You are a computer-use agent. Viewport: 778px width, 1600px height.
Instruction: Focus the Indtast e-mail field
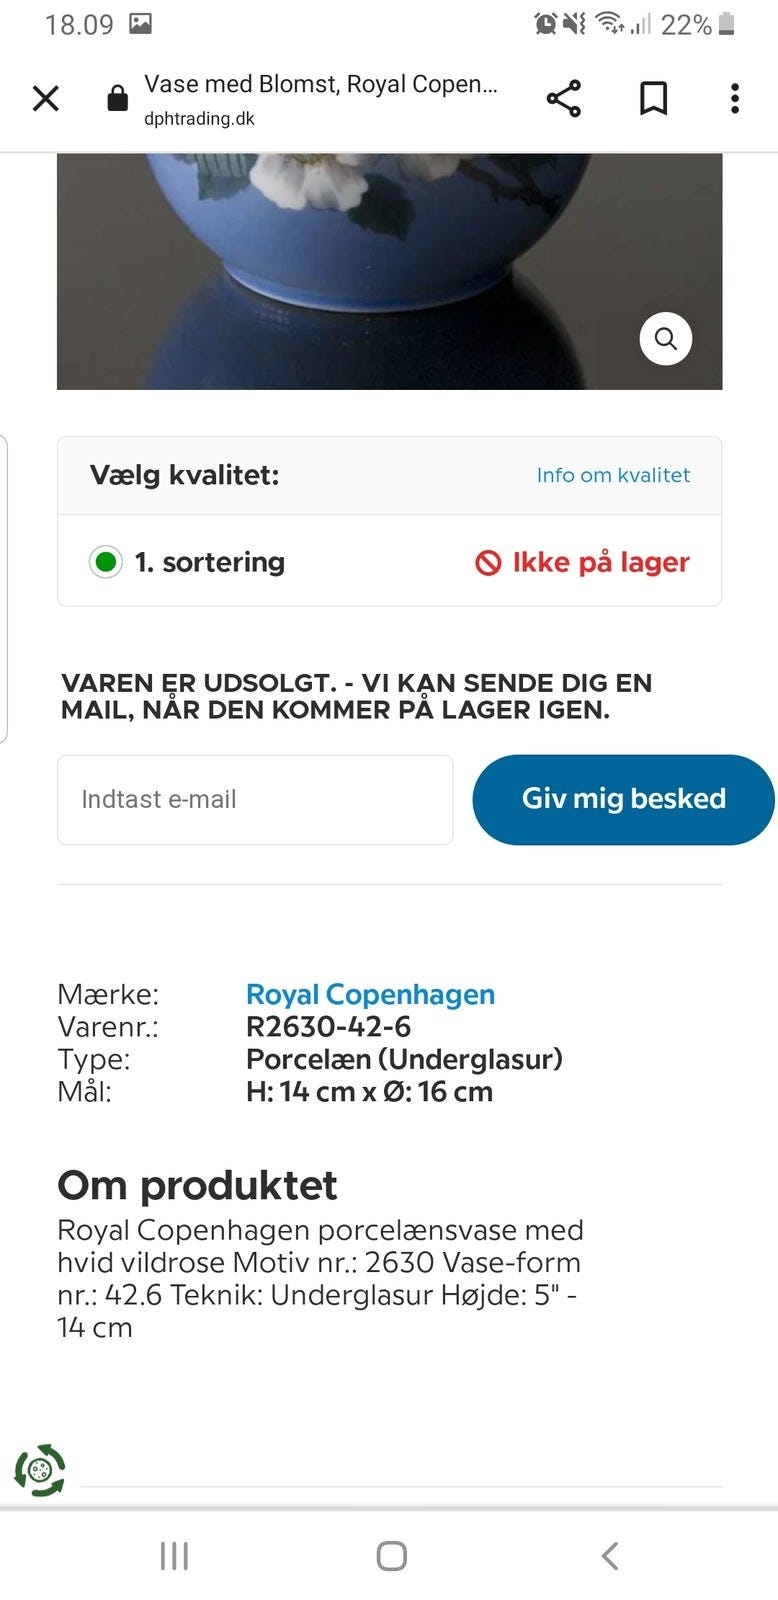(x=255, y=800)
